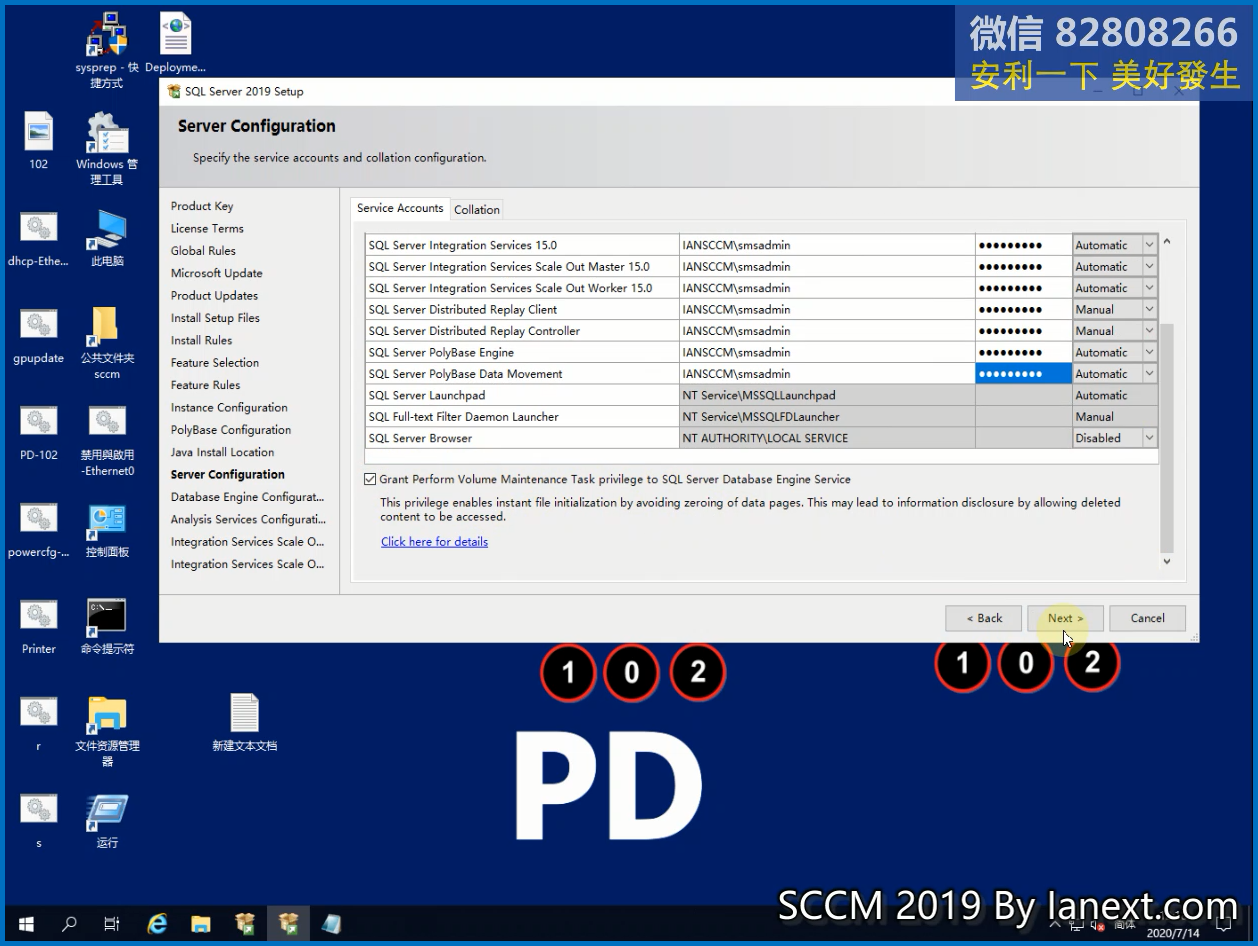Screen dimensions: 1258x946
Task: Open taskbar Search
Action: (69, 924)
